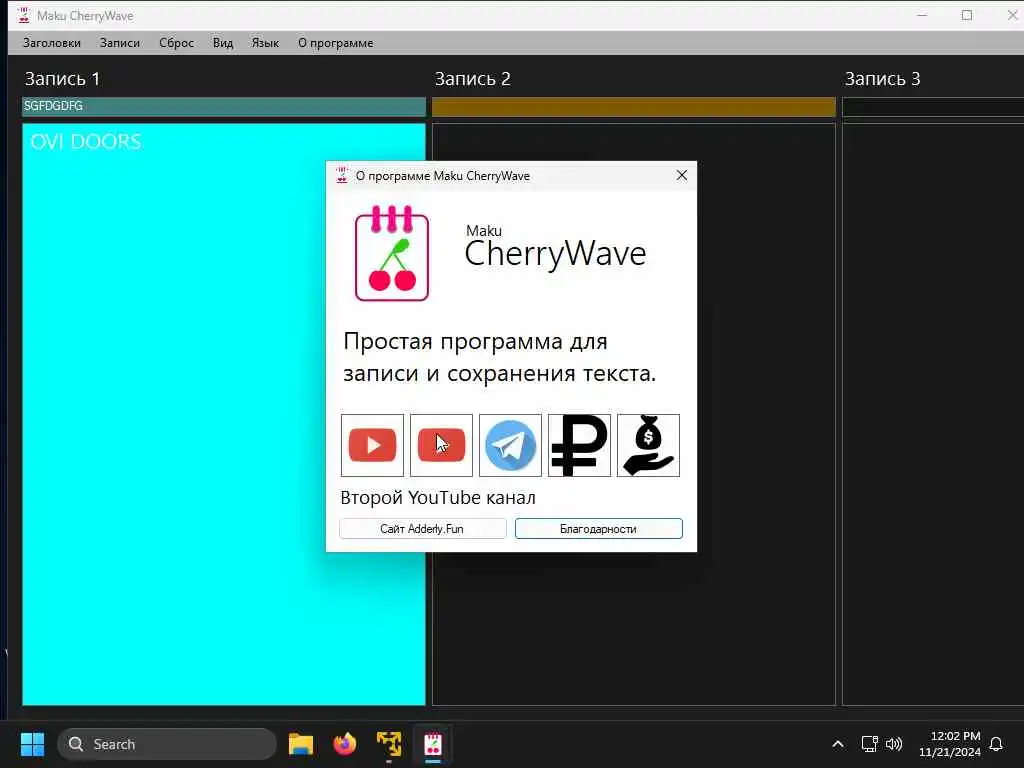Image resolution: width=1024 pixels, height=768 pixels.
Task: Maximize the Maku CherryWave main window
Action: click(x=967, y=15)
